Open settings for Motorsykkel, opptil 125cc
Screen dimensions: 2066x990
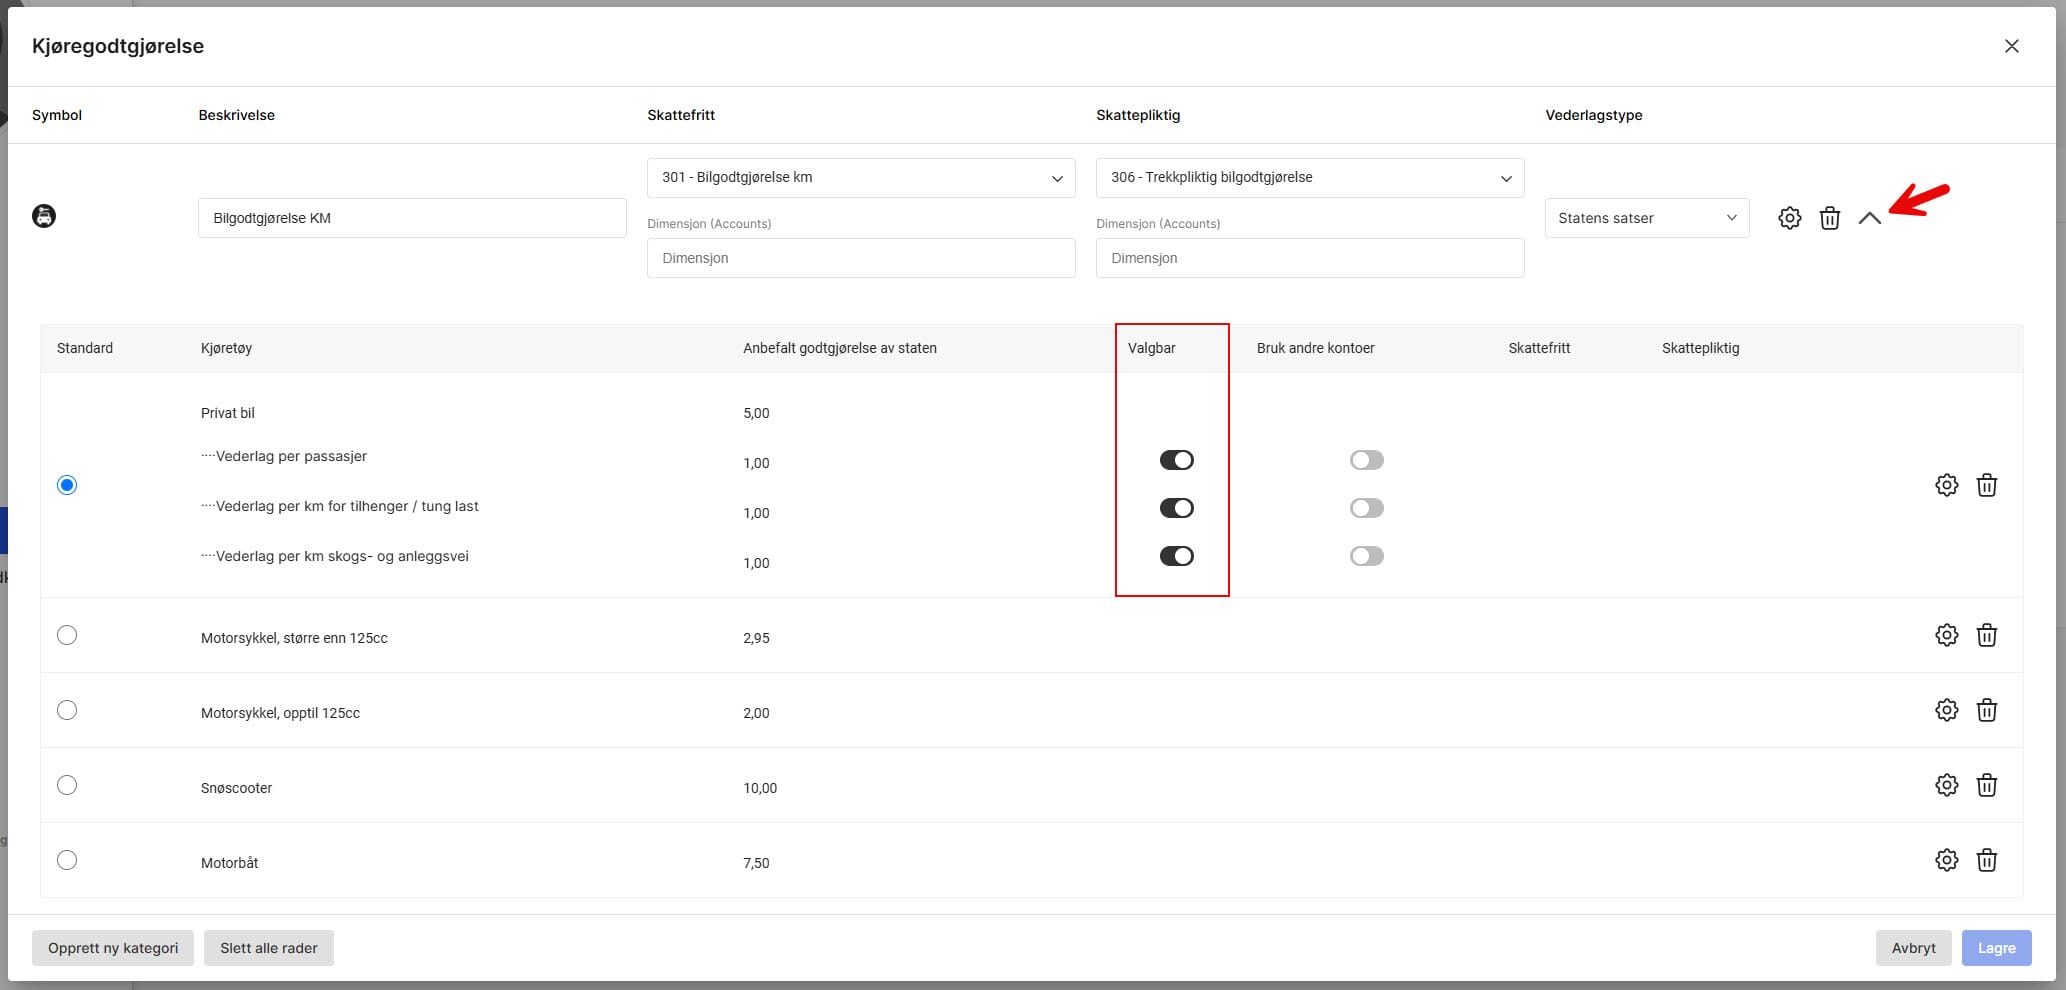tap(1946, 710)
